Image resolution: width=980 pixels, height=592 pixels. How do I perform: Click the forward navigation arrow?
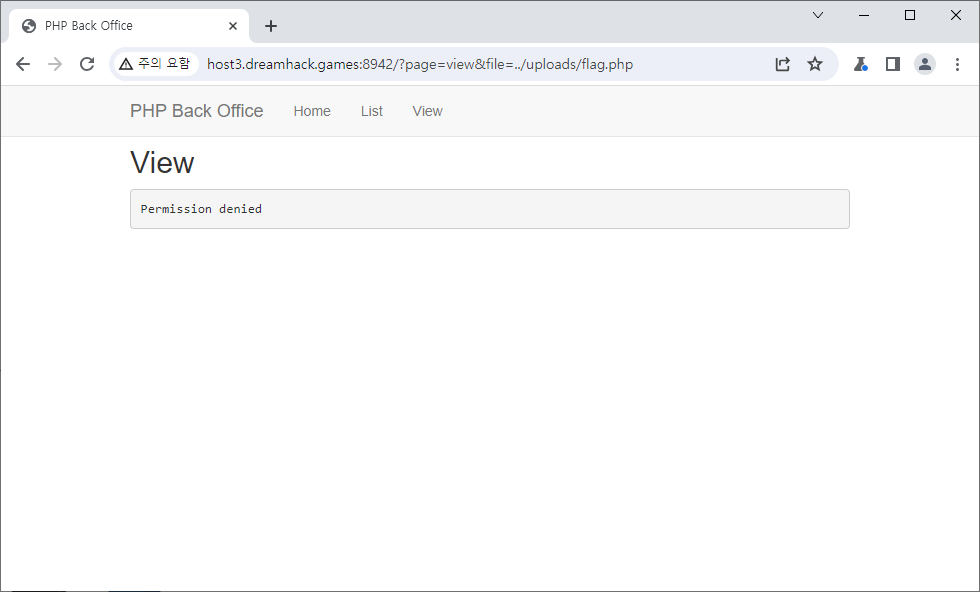click(x=55, y=64)
